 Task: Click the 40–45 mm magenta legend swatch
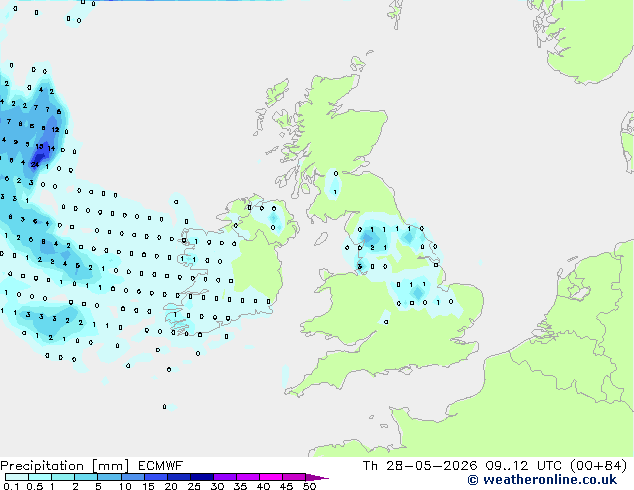coord(271,477)
